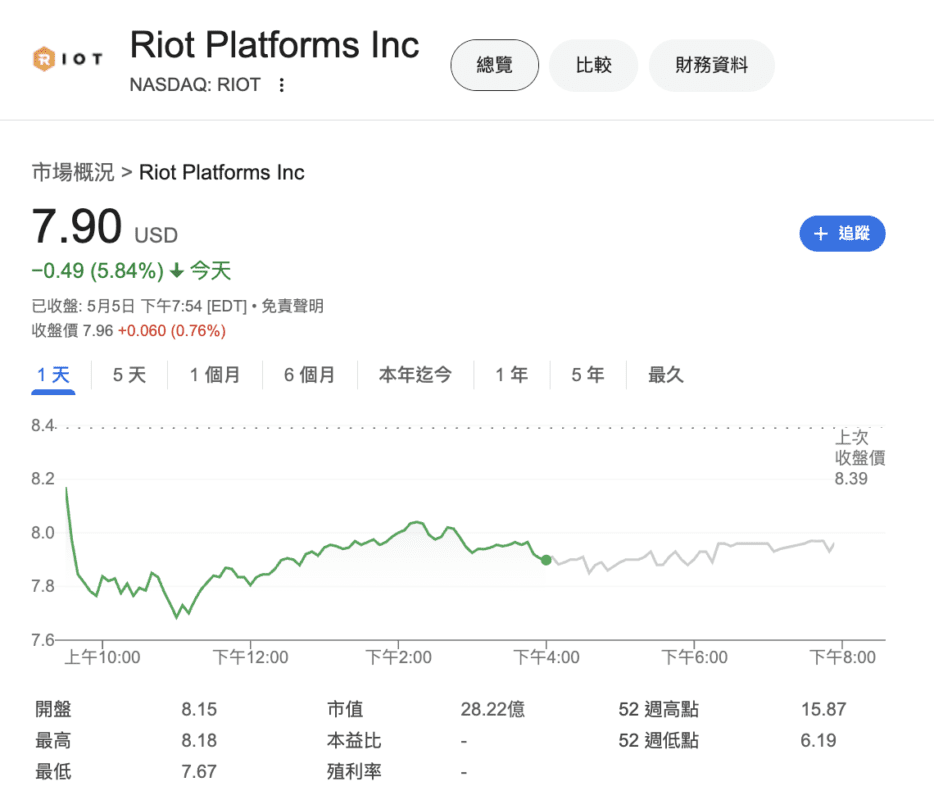
Task: Open the 市場概況 breadcrumb link
Action: click(73, 172)
